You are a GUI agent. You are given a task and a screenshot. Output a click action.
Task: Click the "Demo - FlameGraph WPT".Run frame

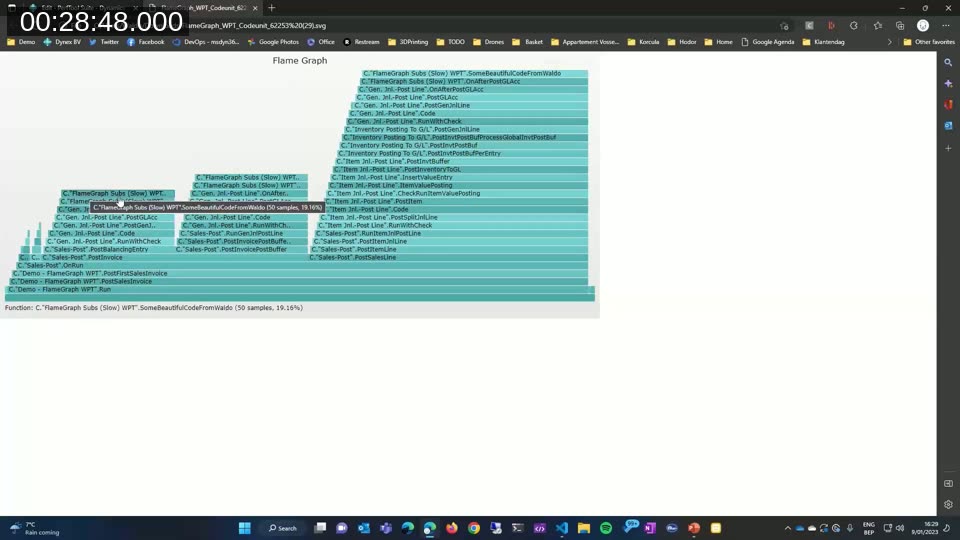pos(301,290)
